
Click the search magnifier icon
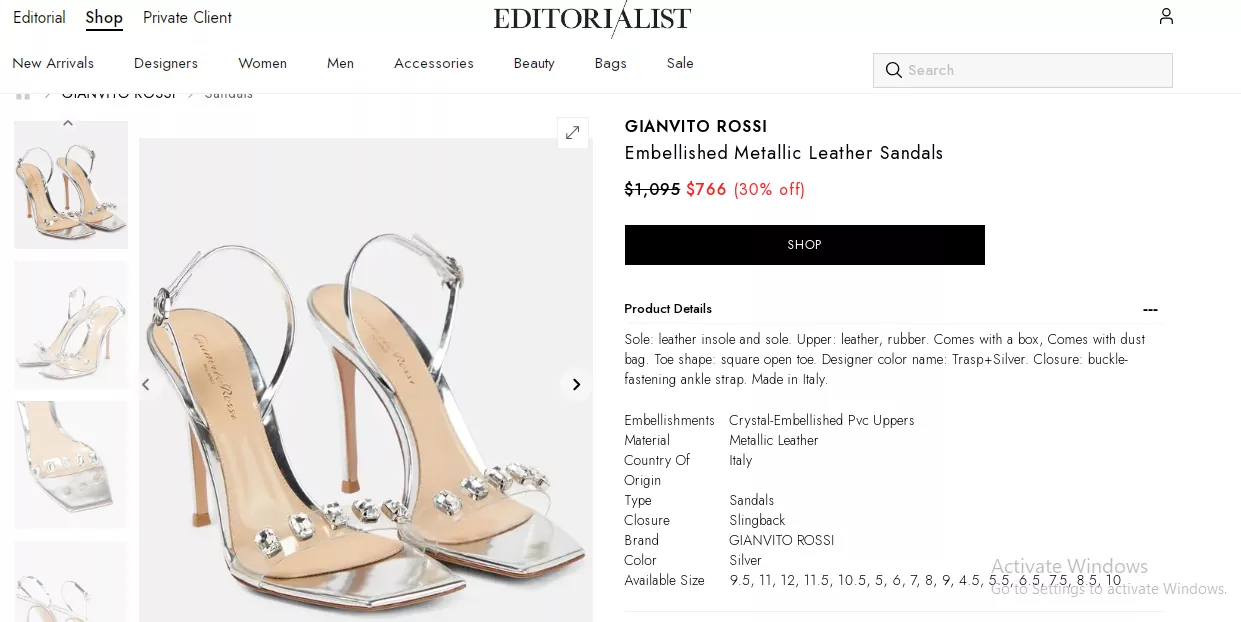(894, 70)
